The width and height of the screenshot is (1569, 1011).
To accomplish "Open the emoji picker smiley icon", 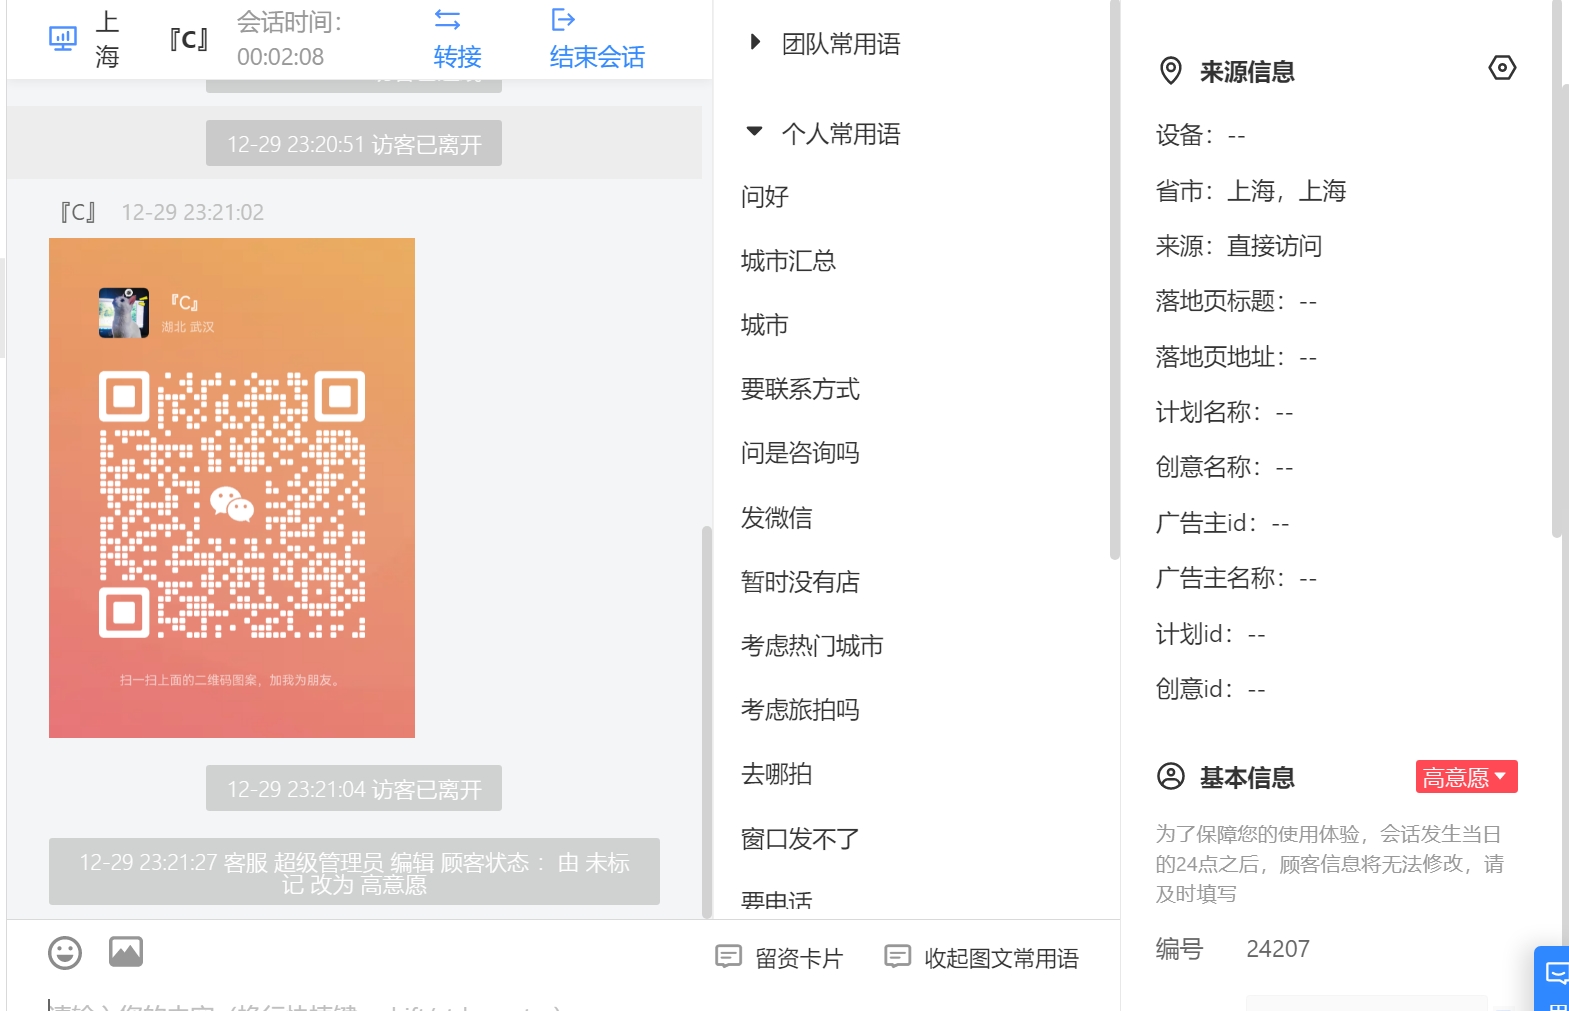I will coord(65,953).
